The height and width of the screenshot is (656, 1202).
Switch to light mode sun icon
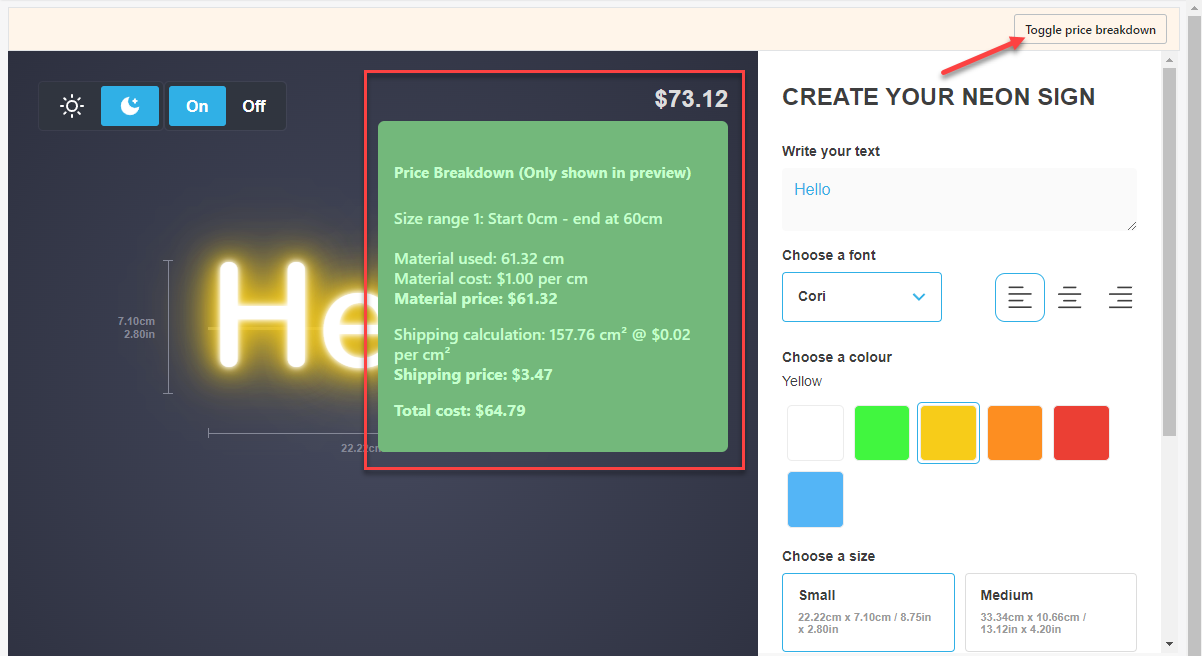coord(72,106)
